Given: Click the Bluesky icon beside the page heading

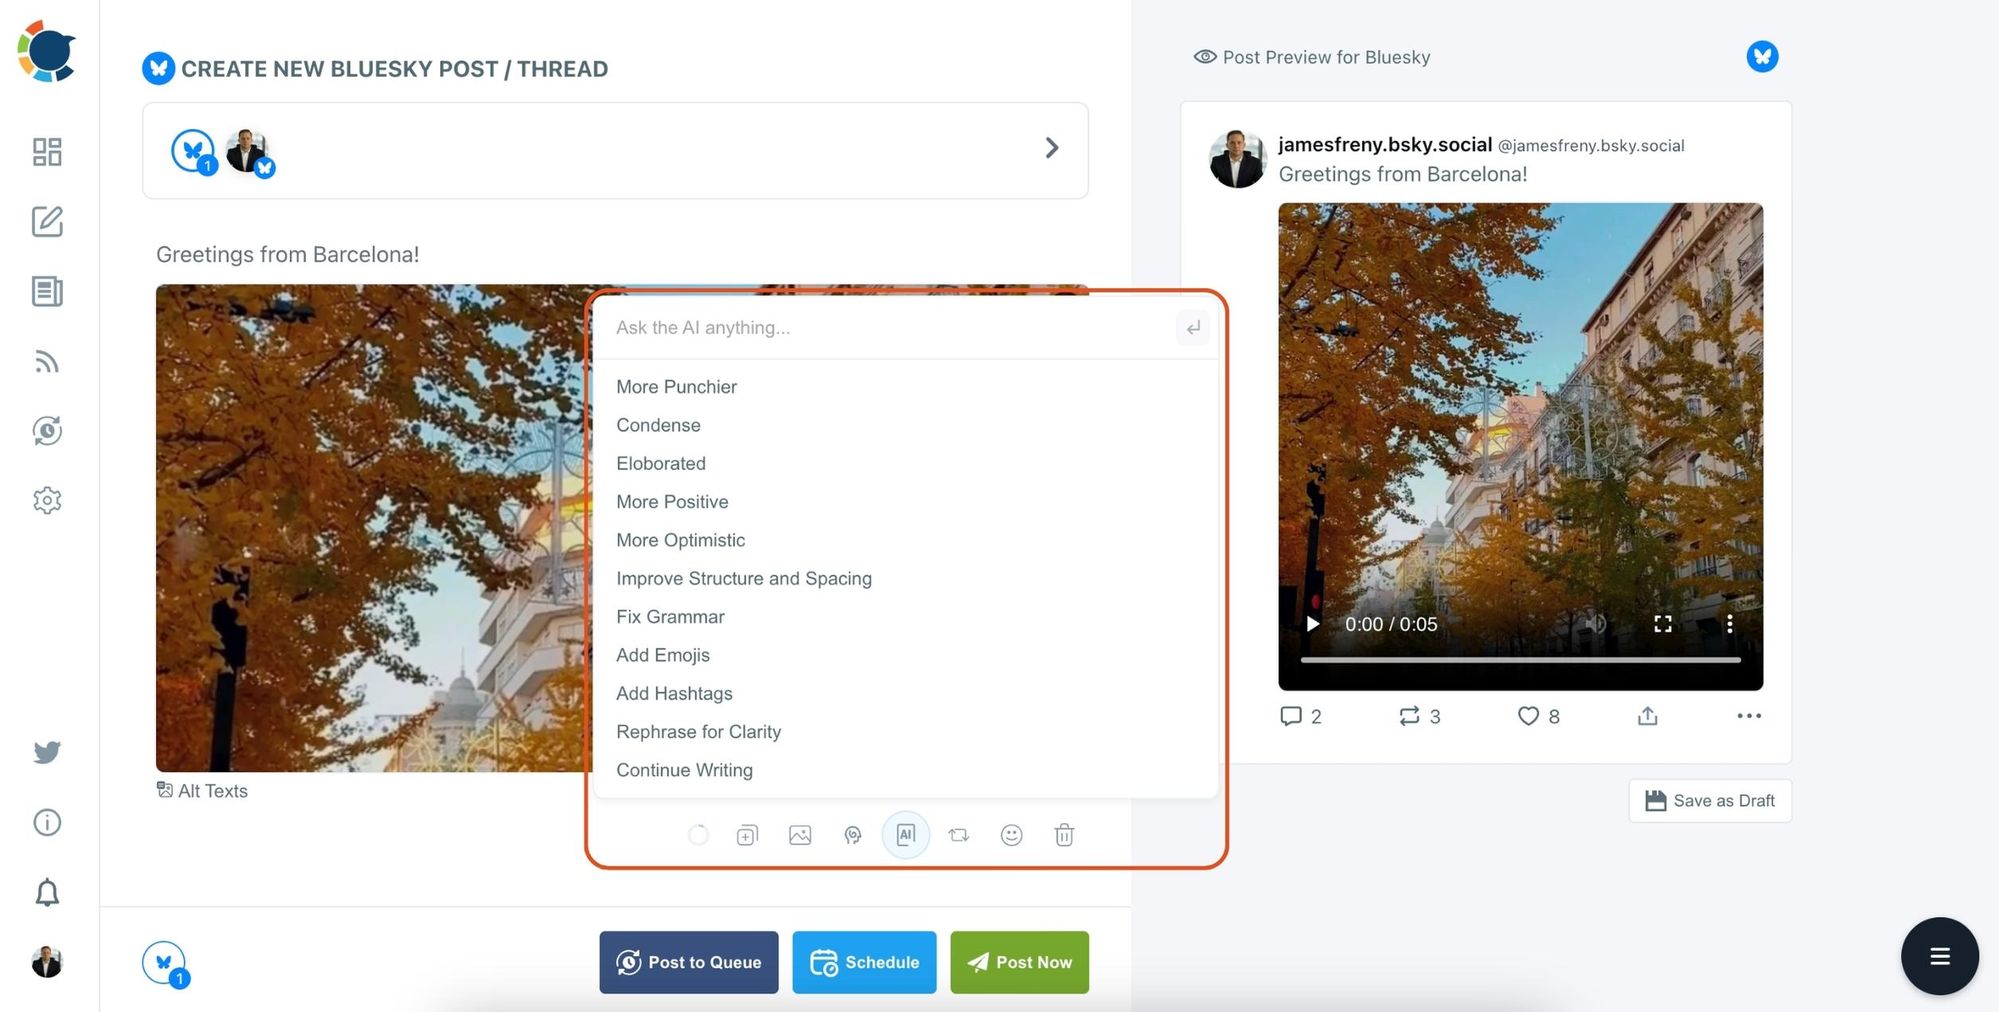Looking at the screenshot, I should [158, 68].
